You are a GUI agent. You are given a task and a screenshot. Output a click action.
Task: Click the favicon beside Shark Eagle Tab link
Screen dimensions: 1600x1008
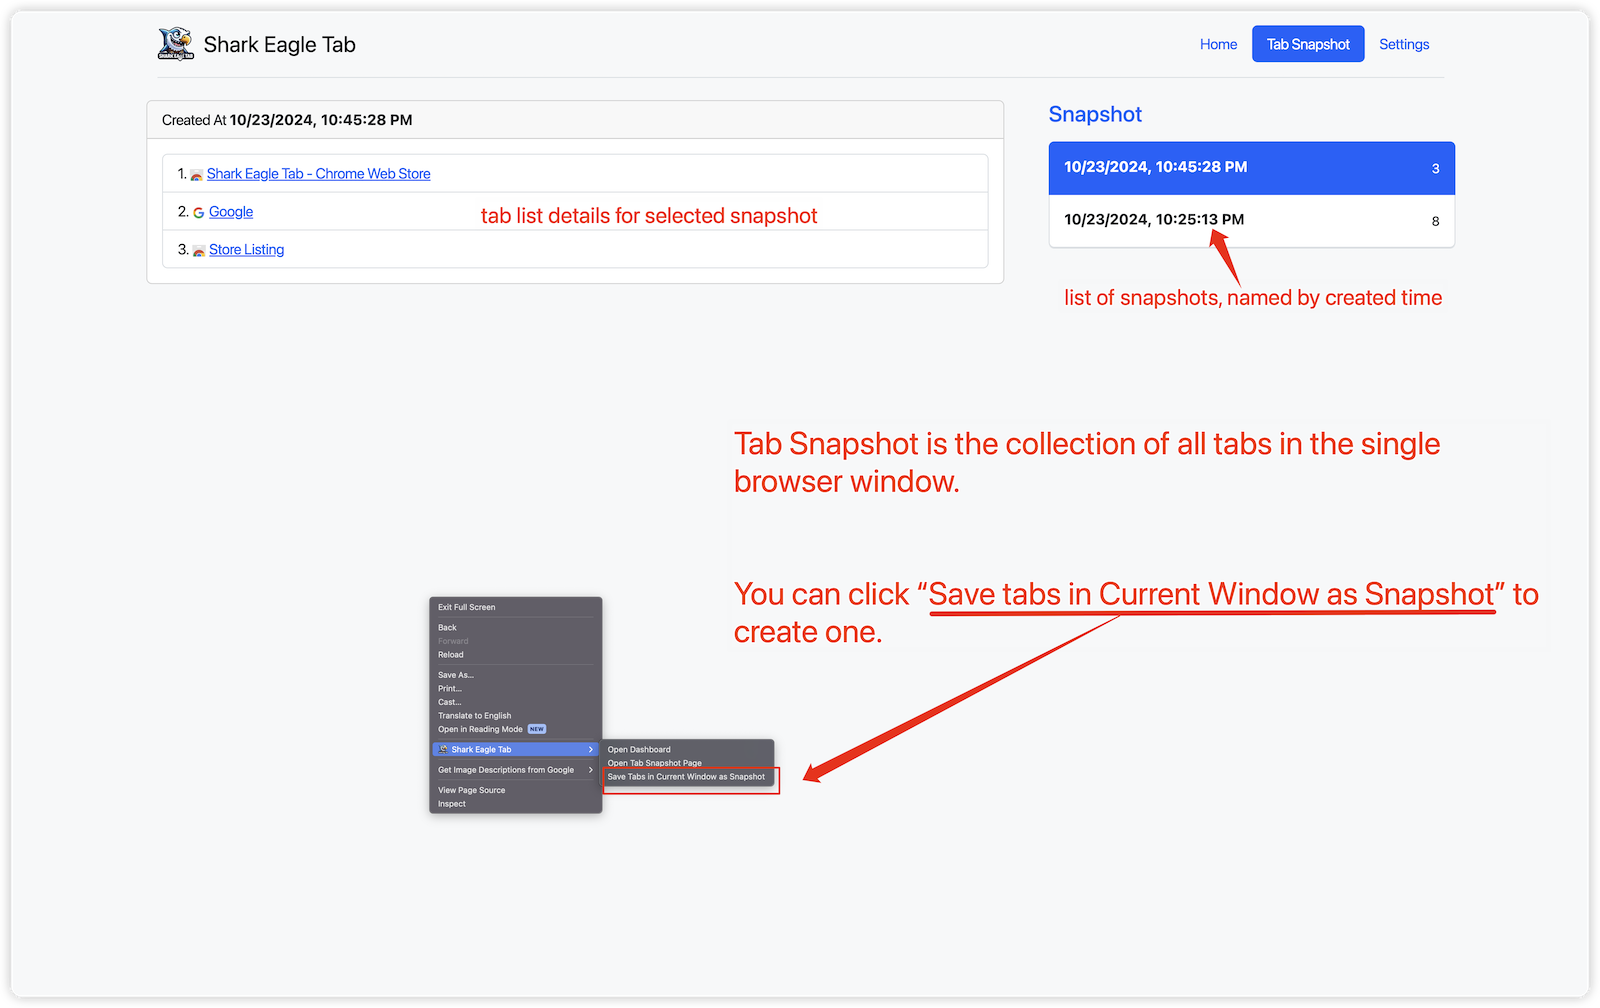(197, 175)
